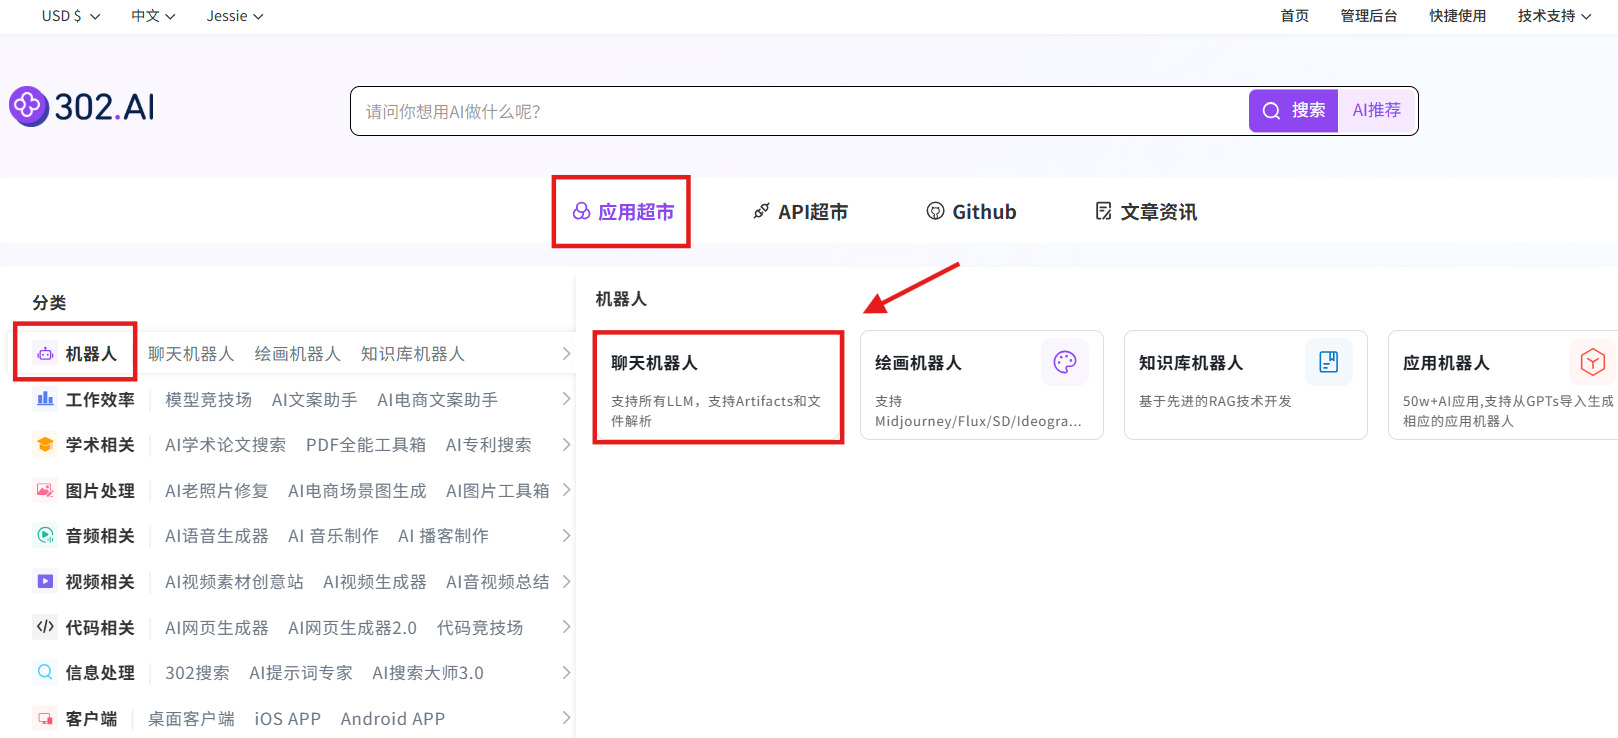Click the AI search input field

click(800, 111)
